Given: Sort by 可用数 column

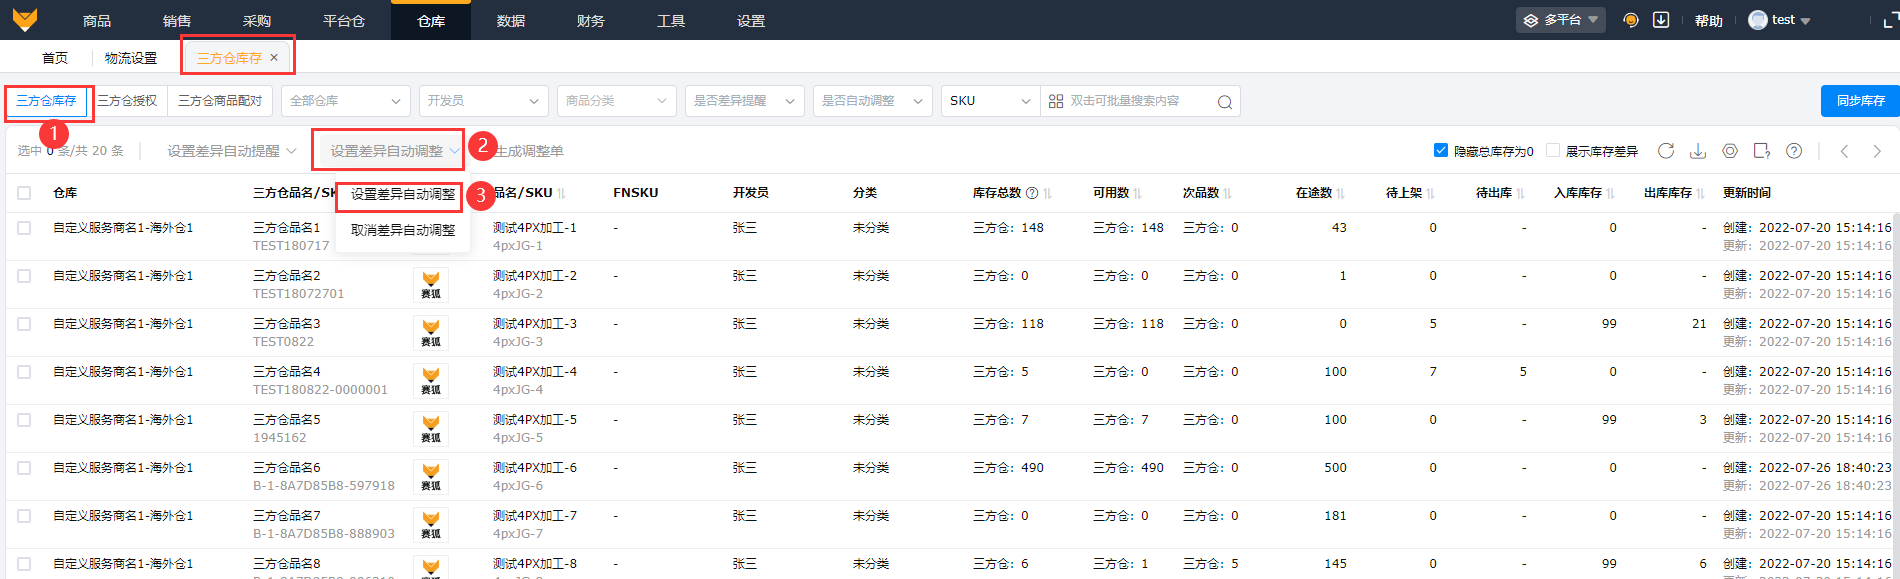Looking at the screenshot, I should 1138,193.
